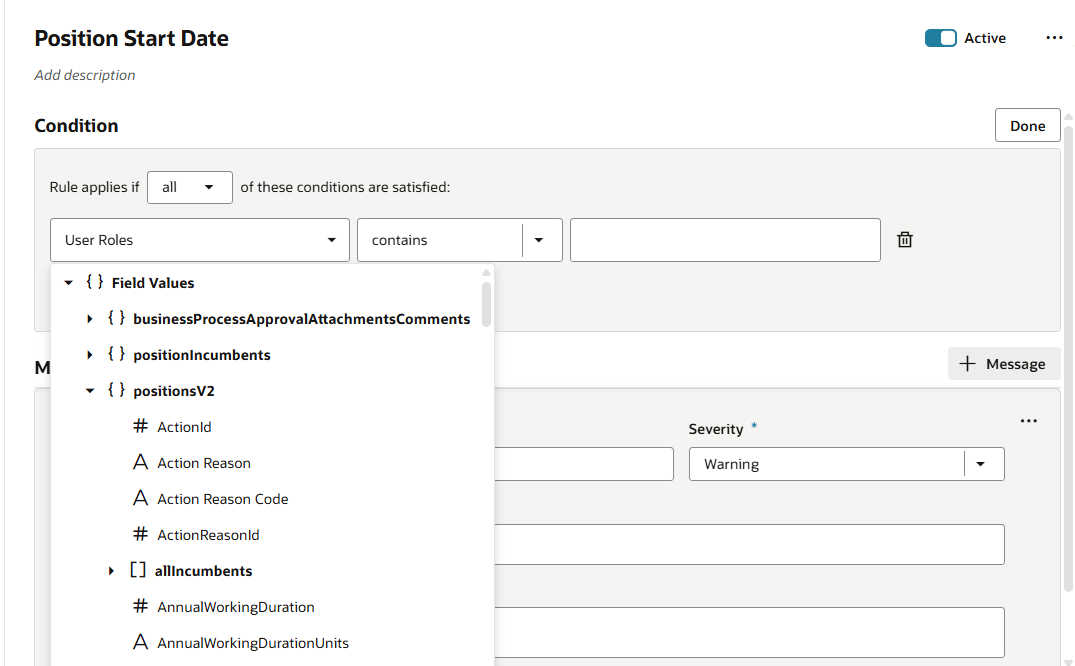Click the object icon next to Field Values
The width and height of the screenshot is (1075, 666).
point(95,282)
